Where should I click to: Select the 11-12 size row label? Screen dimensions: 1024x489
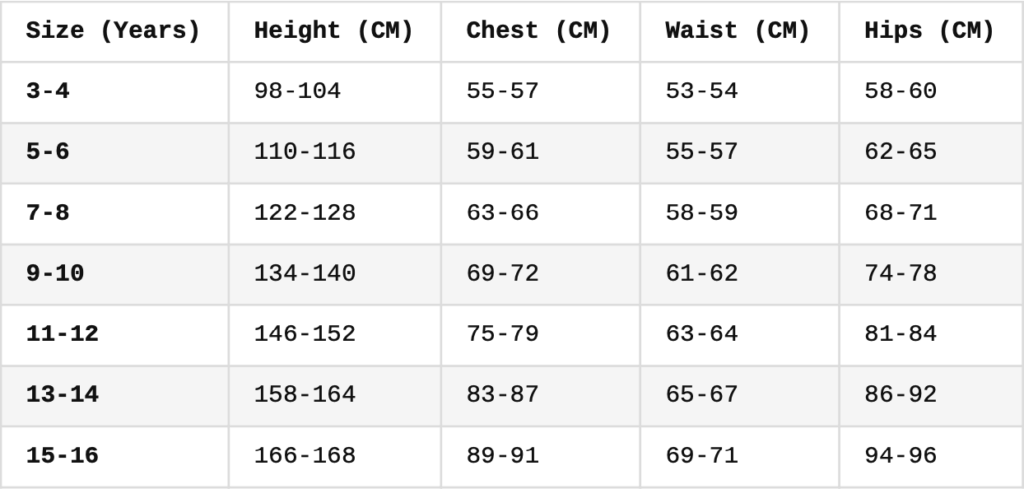63,334
